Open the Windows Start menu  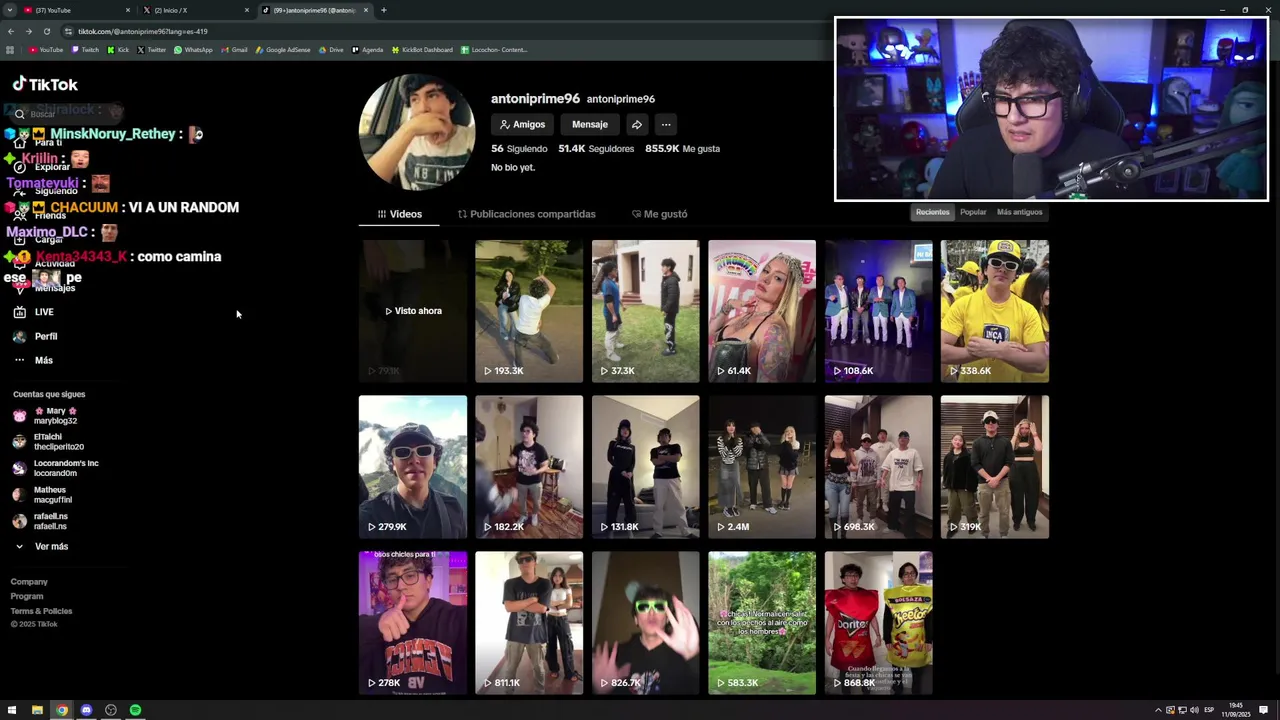[12, 710]
